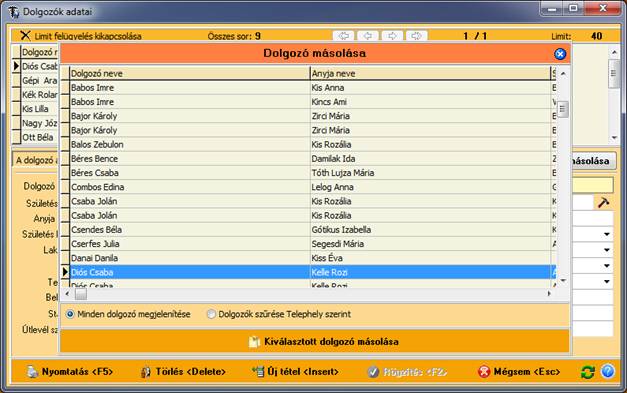
Task: Click the Törlés <Delete> button
Action: tap(183, 372)
